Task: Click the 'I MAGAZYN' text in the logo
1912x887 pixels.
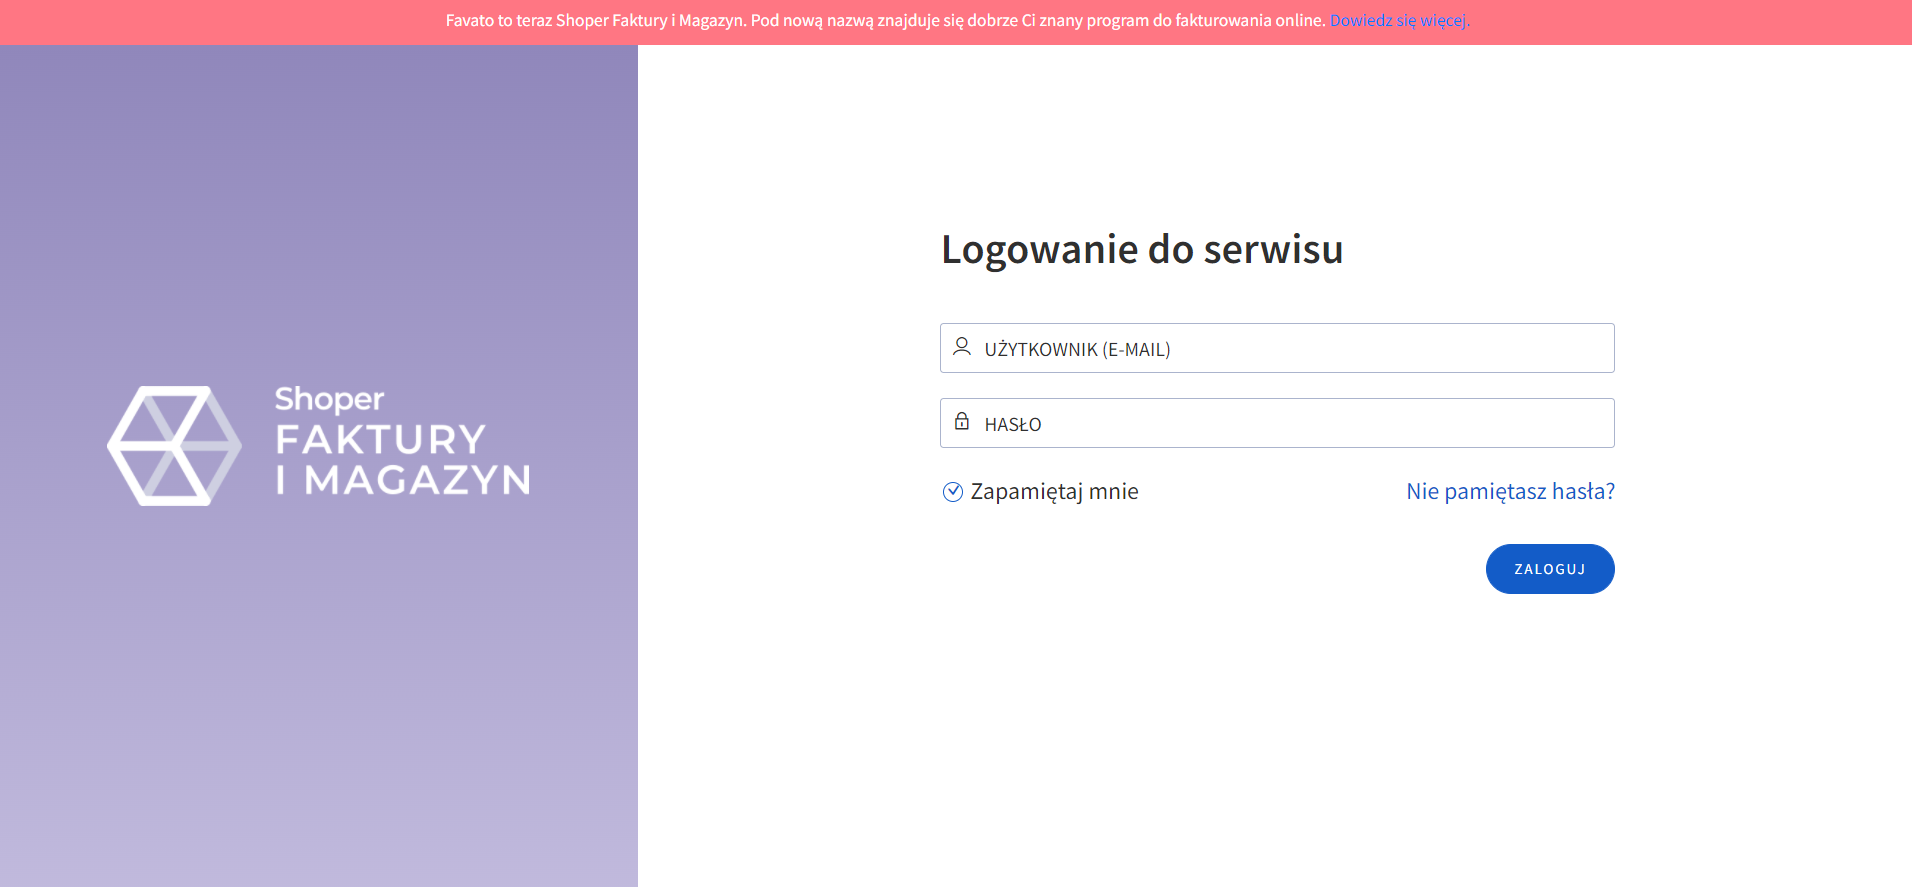Action: 403,480
